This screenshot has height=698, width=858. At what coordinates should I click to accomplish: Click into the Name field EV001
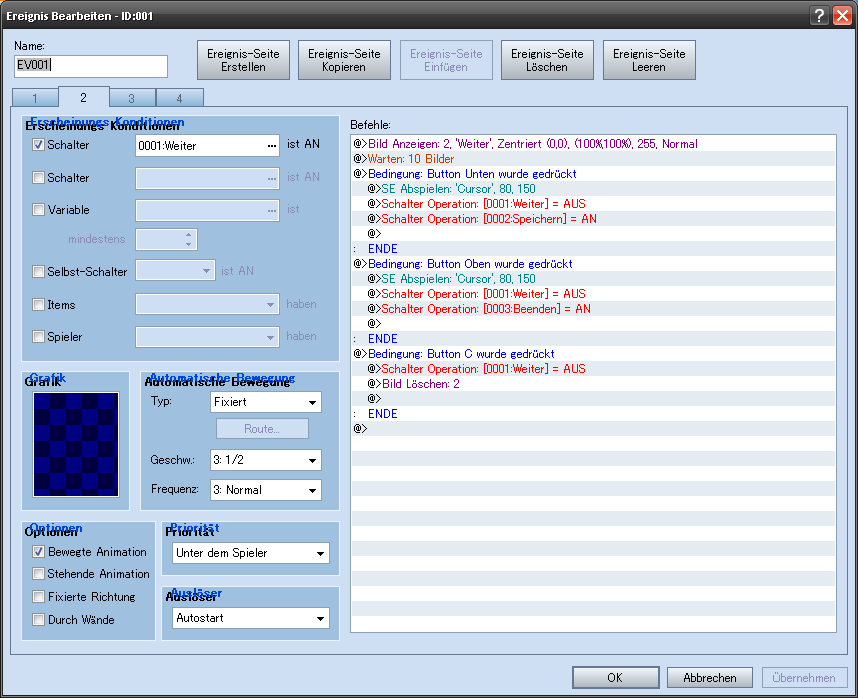[x=91, y=65]
